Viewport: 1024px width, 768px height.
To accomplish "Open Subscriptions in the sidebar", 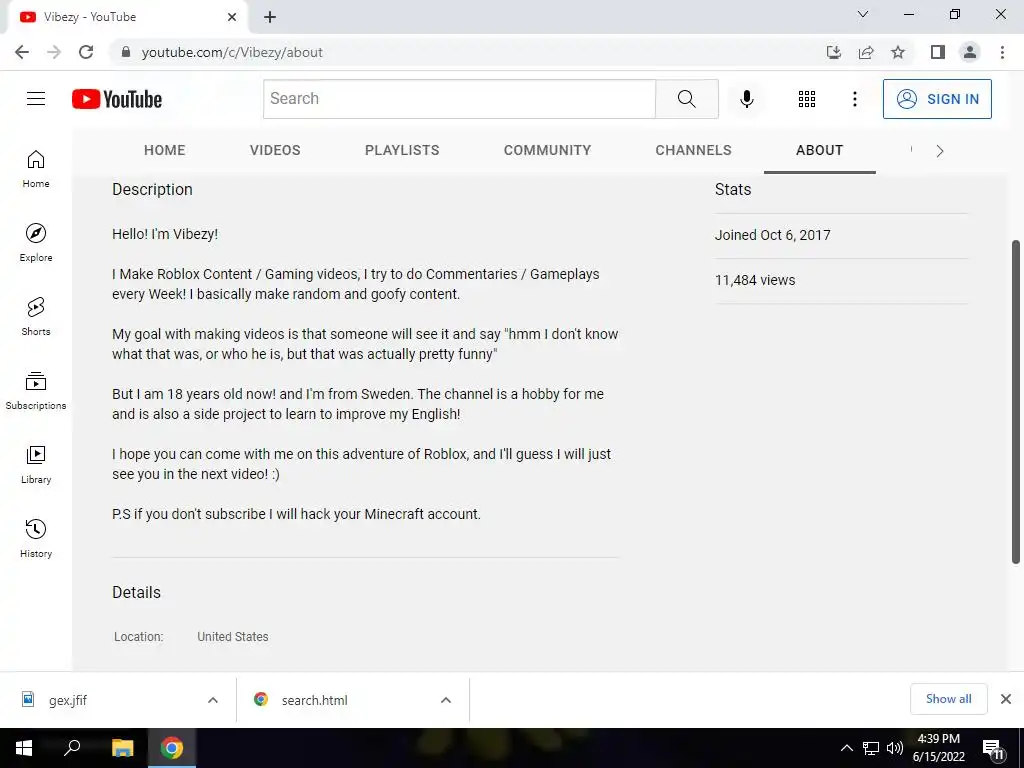I will pos(36,391).
